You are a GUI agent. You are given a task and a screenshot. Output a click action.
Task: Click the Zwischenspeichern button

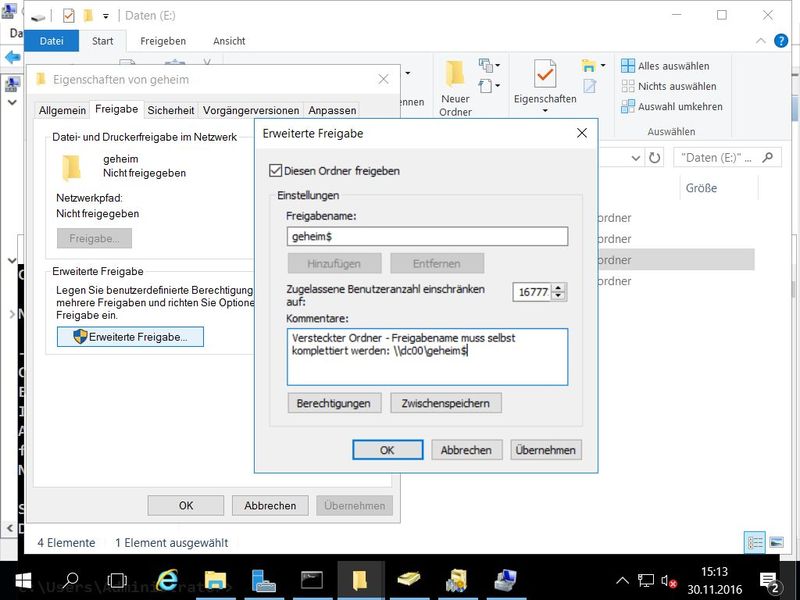[445, 403]
